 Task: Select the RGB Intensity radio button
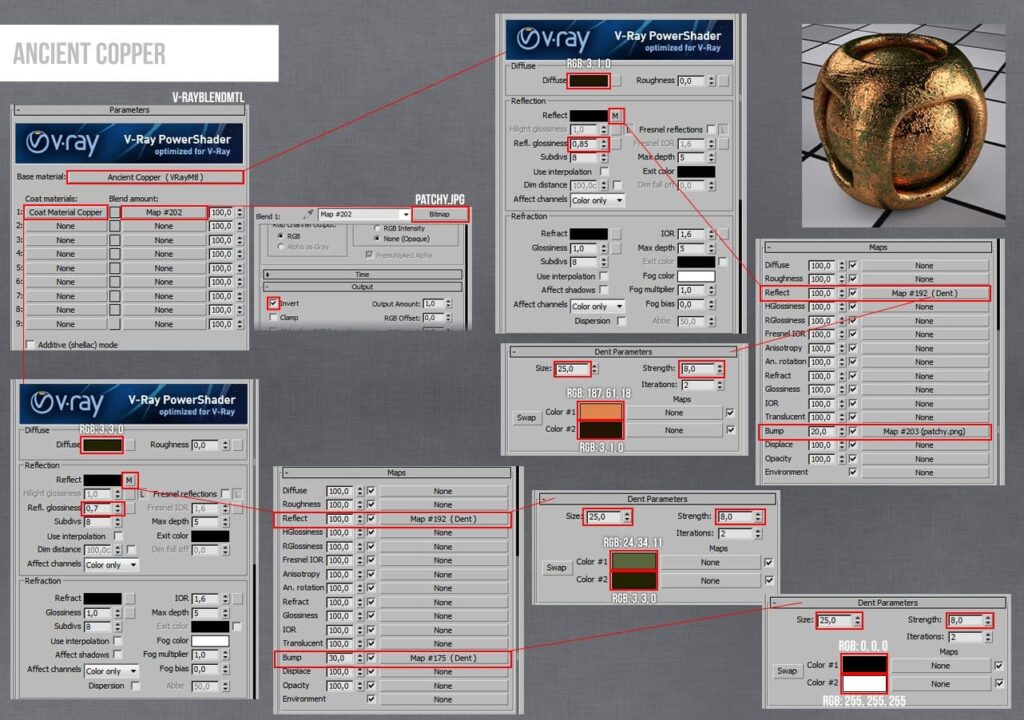(376, 228)
